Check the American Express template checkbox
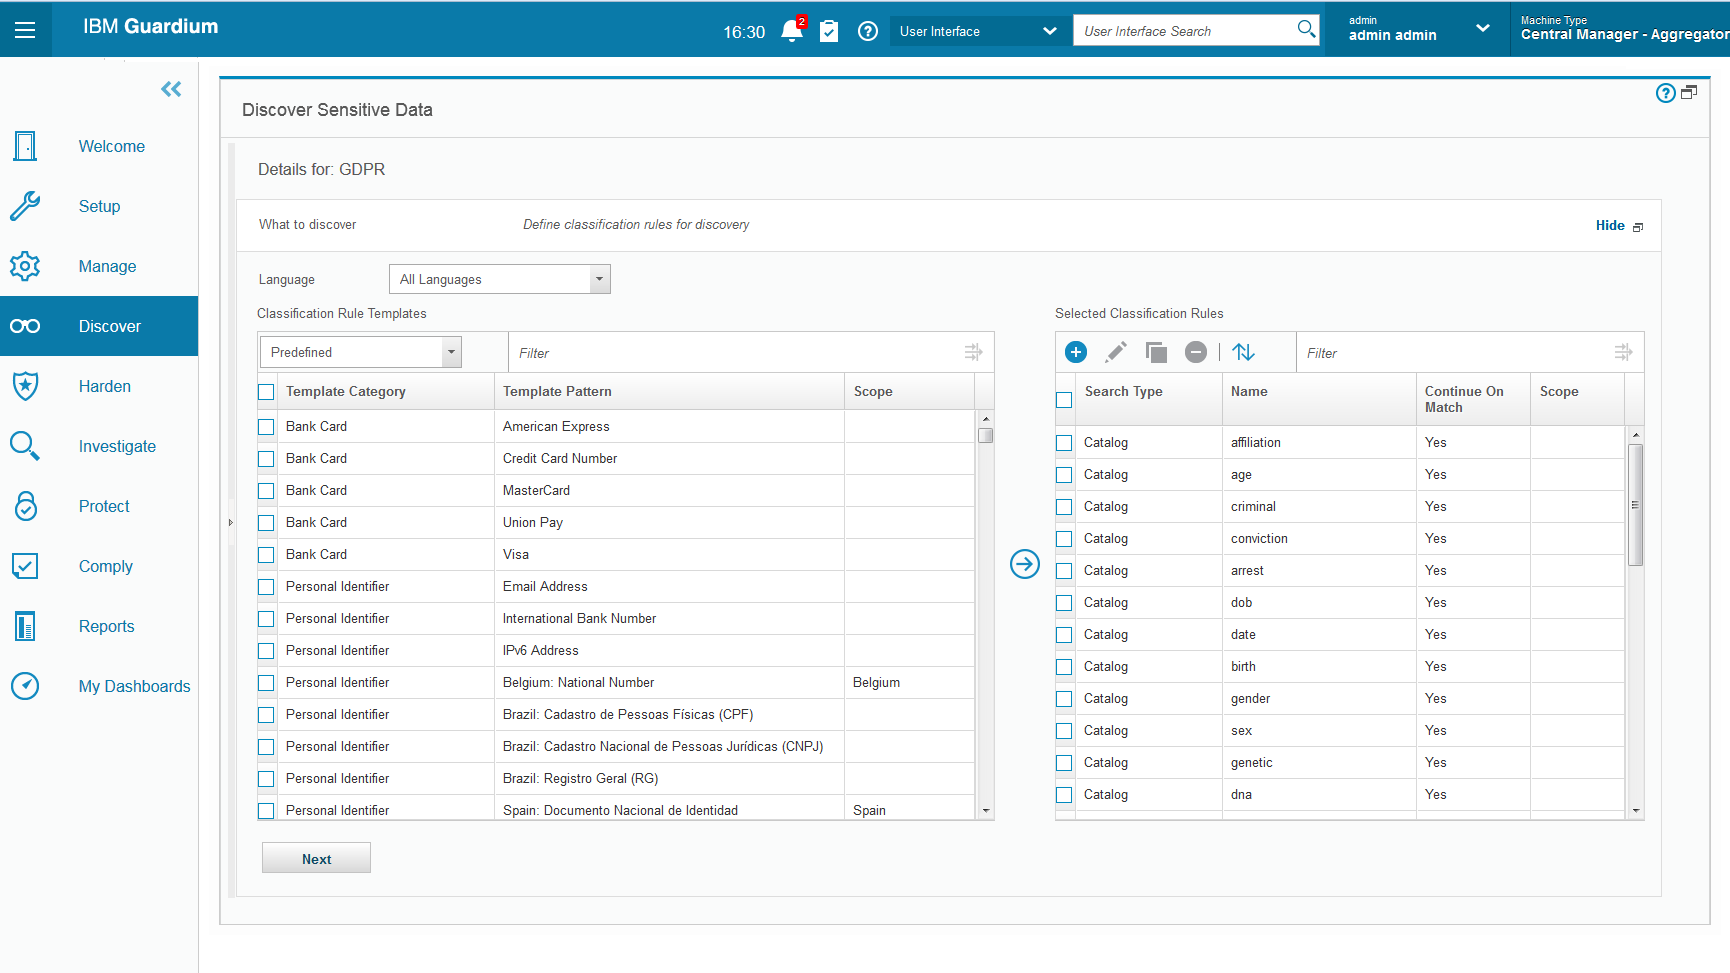Viewport: 1730px width, 973px height. pyautogui.click(x=266, y=427)
